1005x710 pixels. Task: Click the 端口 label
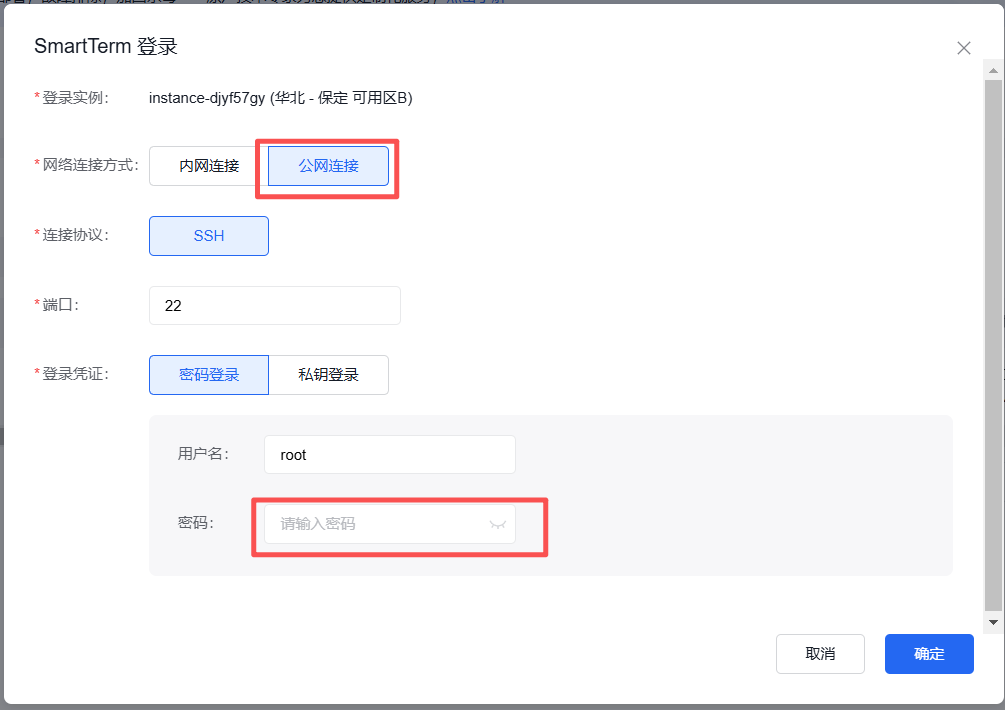61,305
